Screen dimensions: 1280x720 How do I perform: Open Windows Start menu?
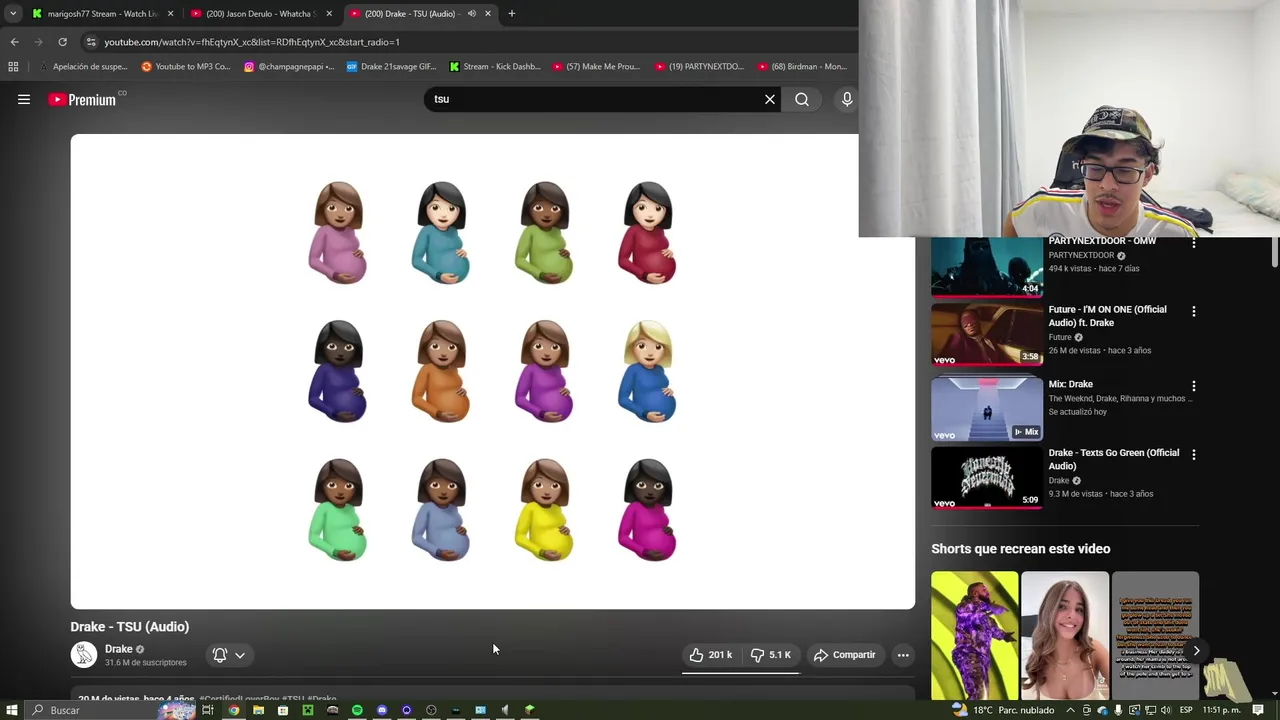pyautogui.click(x=12, y=710)
